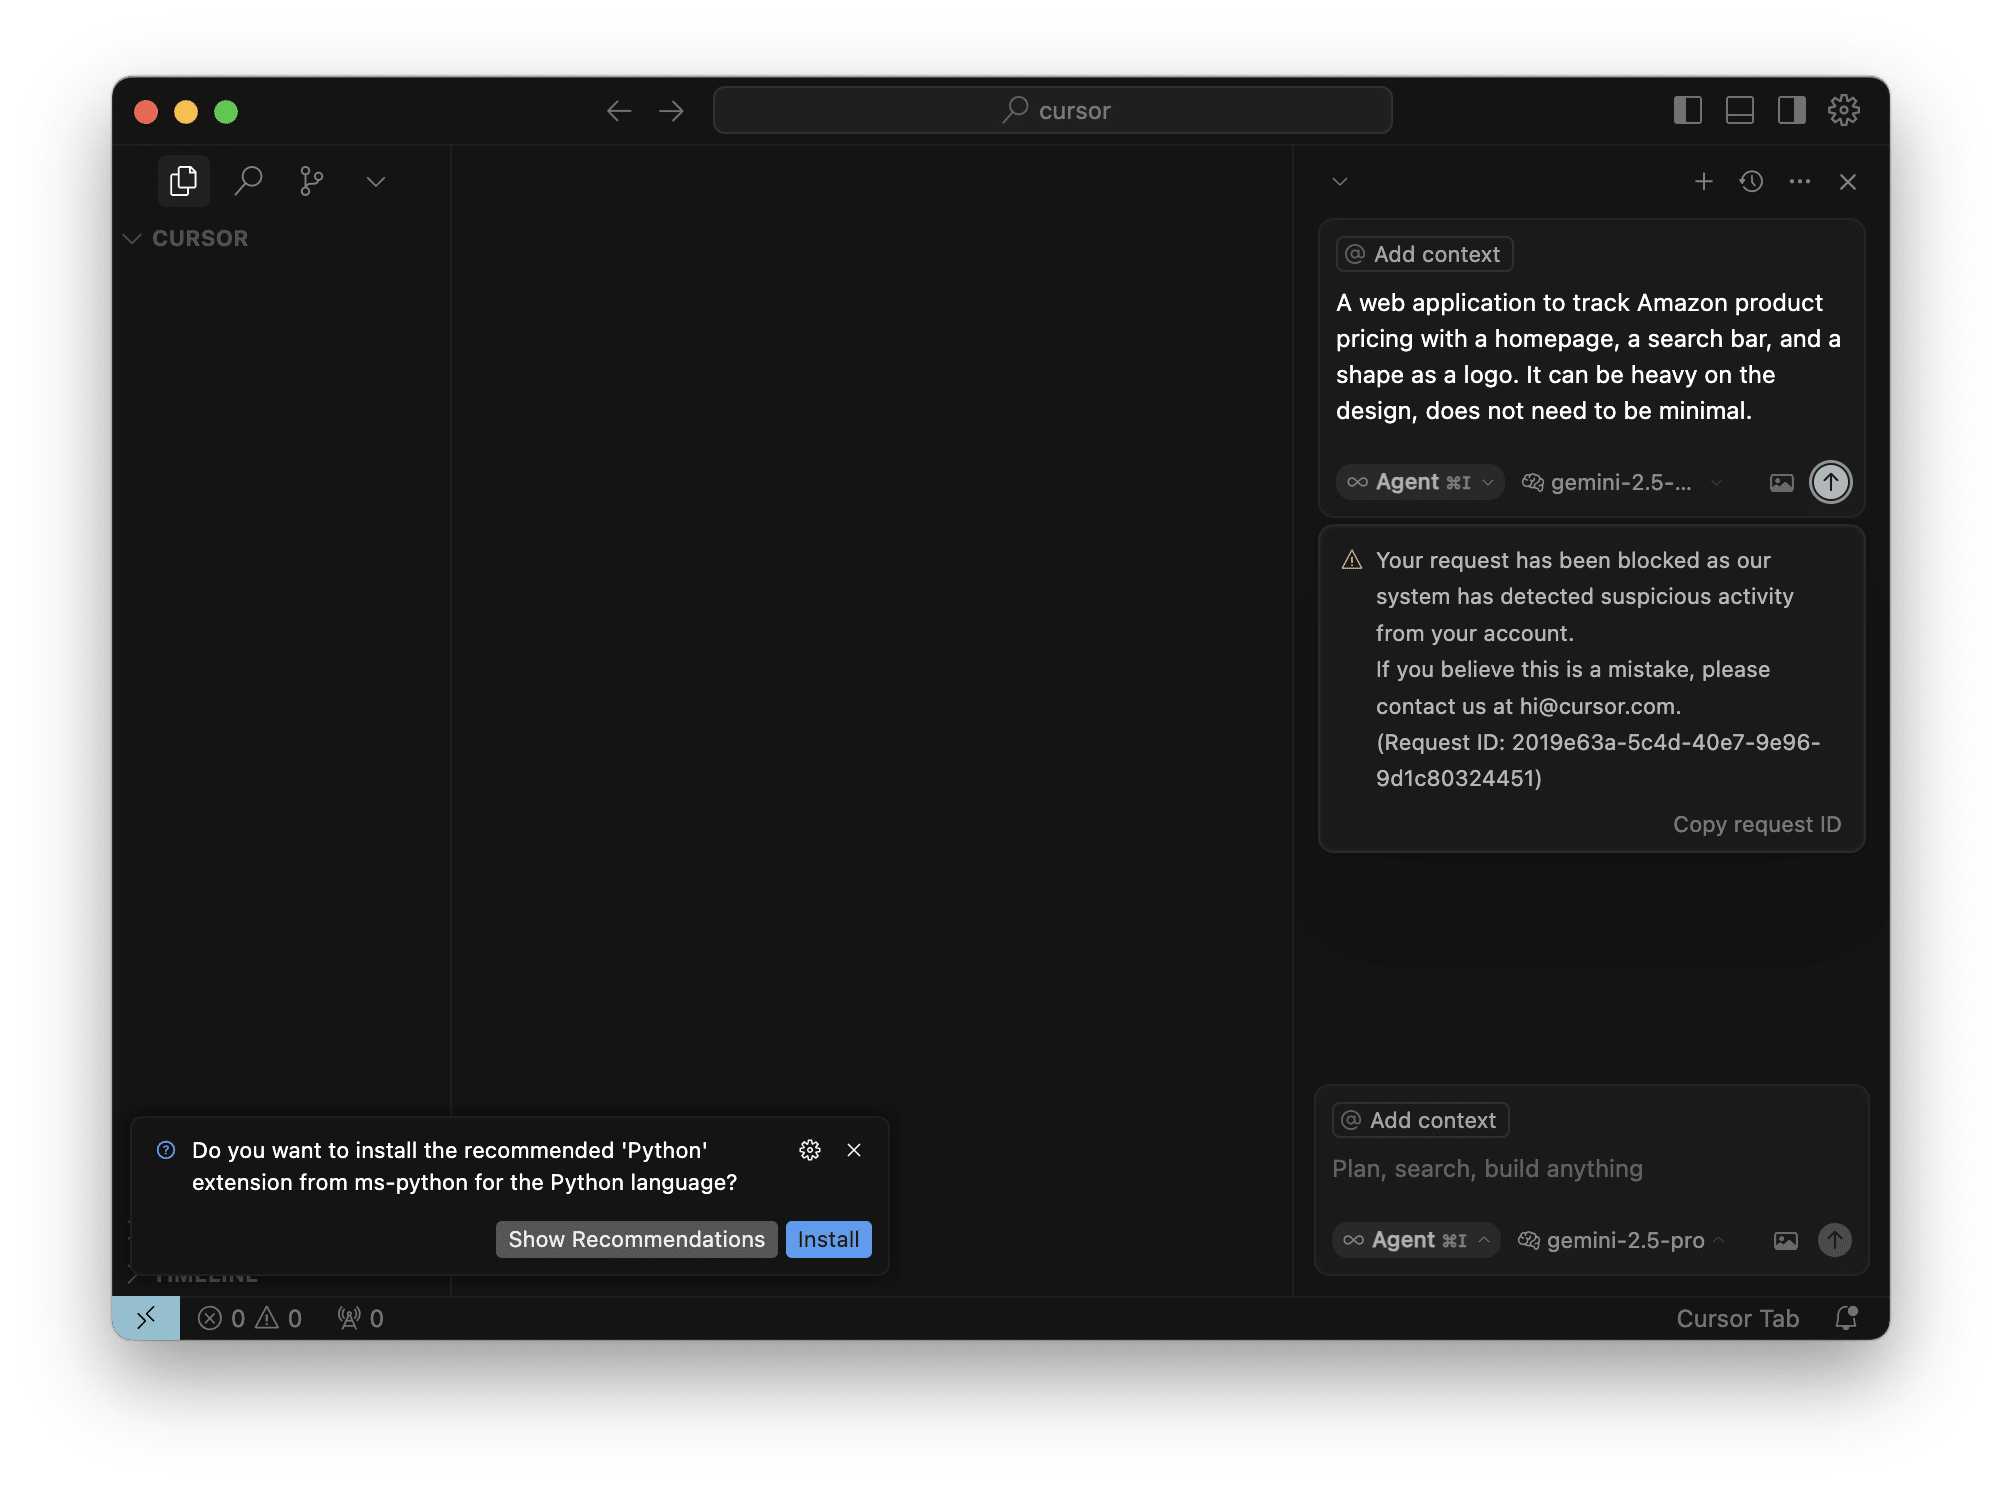Focus the Plan, search, build anything field
Image resolution: width=2002 pixels, height=1488 pixels.
tap(1590, 1168)
